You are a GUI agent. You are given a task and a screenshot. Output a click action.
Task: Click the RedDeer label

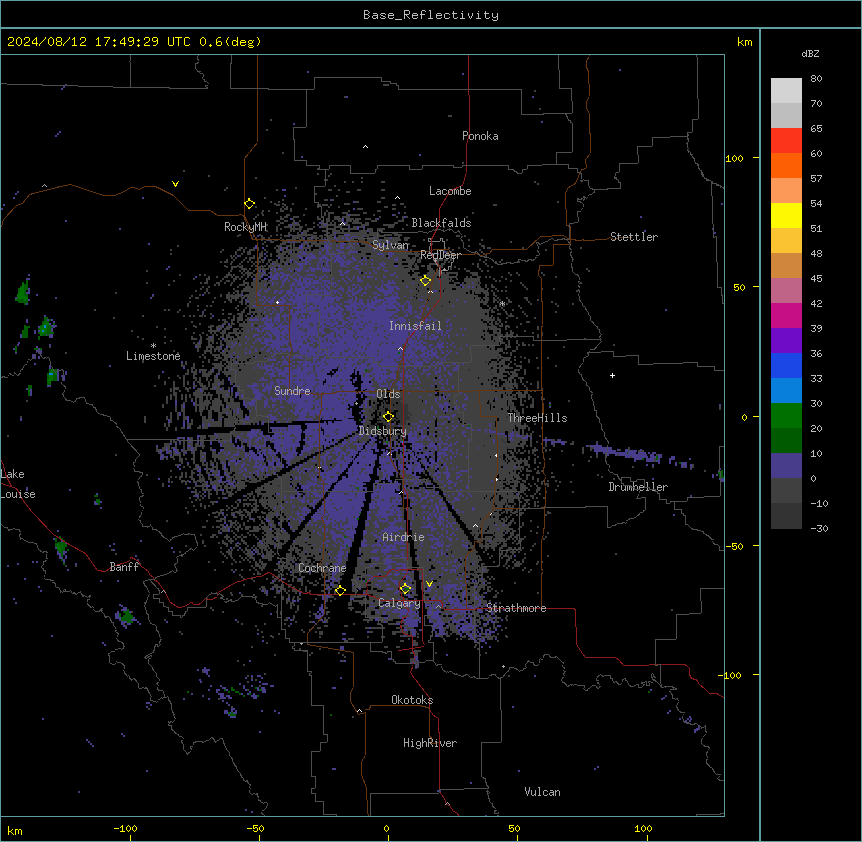coord(440,255)
